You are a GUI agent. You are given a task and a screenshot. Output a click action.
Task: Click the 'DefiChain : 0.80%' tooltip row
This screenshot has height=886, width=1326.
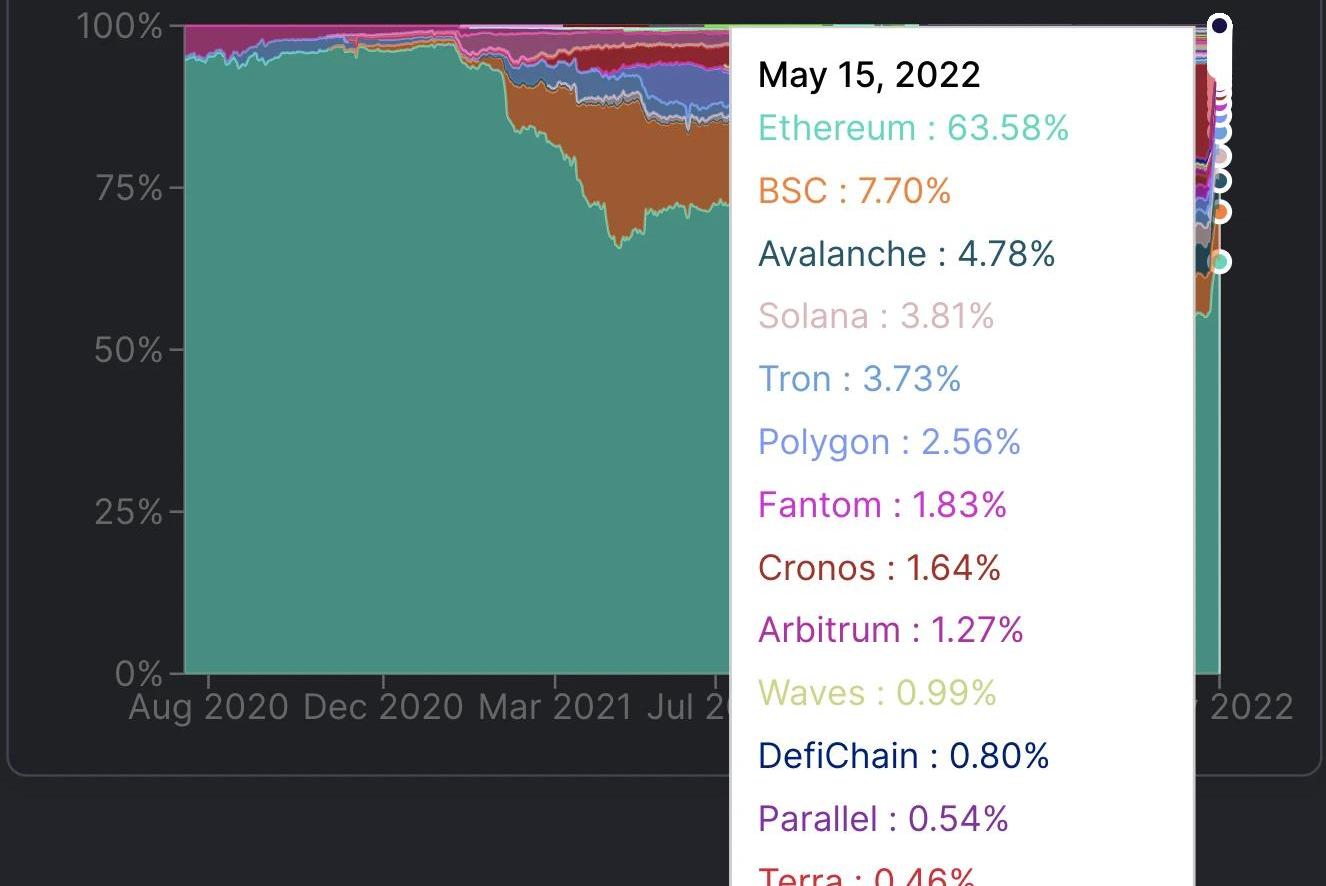coord(903,755)
